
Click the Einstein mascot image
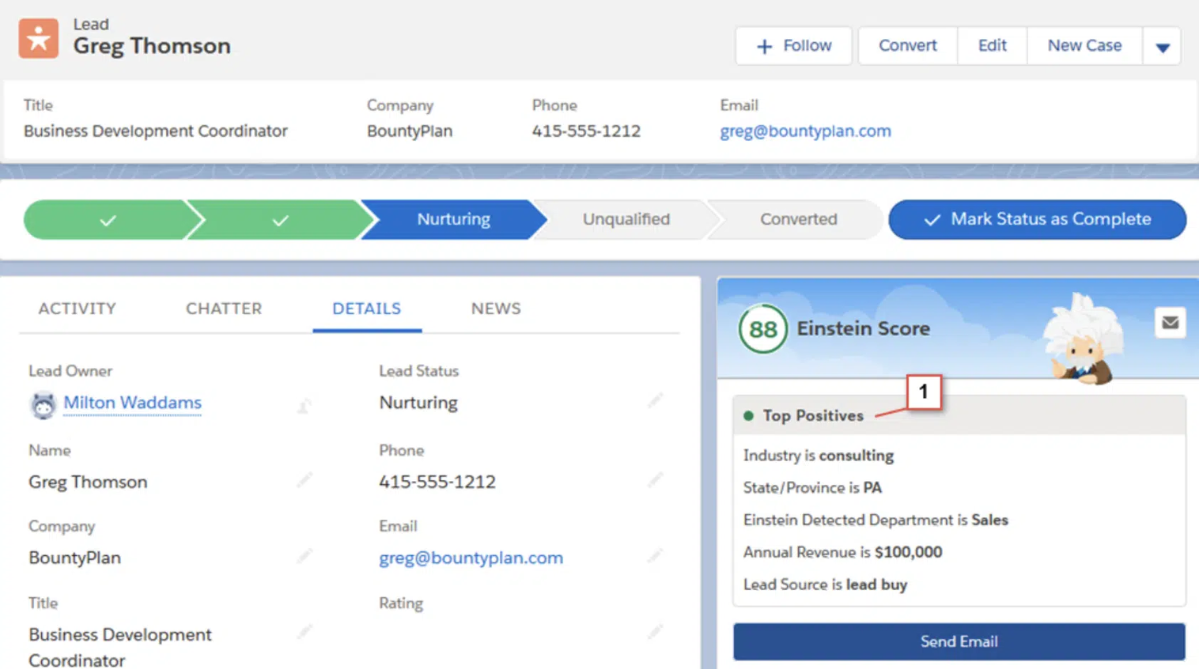pos(1083,337)
